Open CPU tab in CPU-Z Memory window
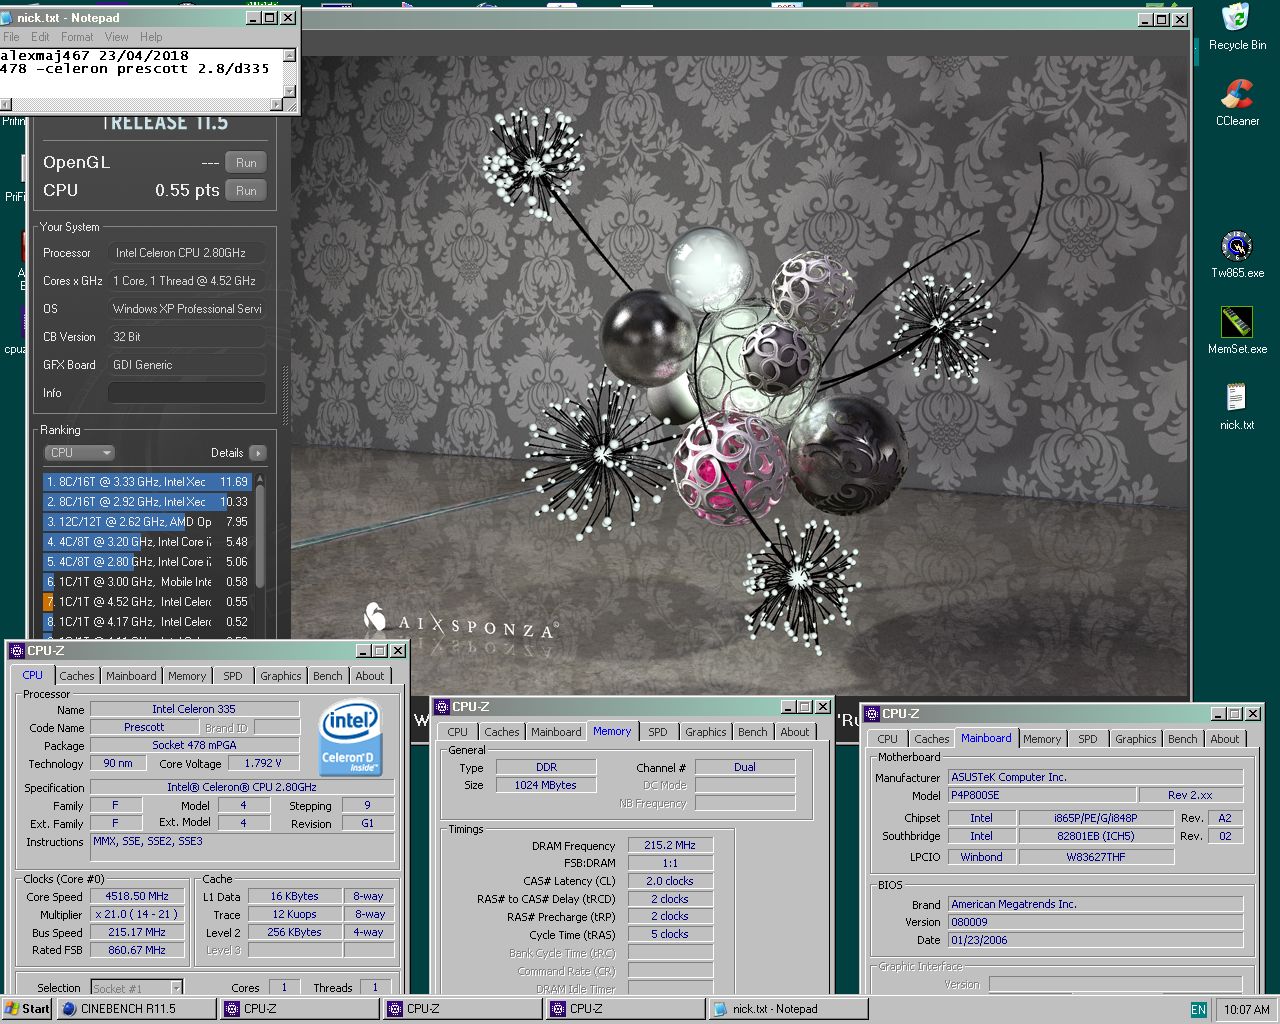This screenshot has height=1024, width=1280. pyautogui.click(x=458, y=732)
